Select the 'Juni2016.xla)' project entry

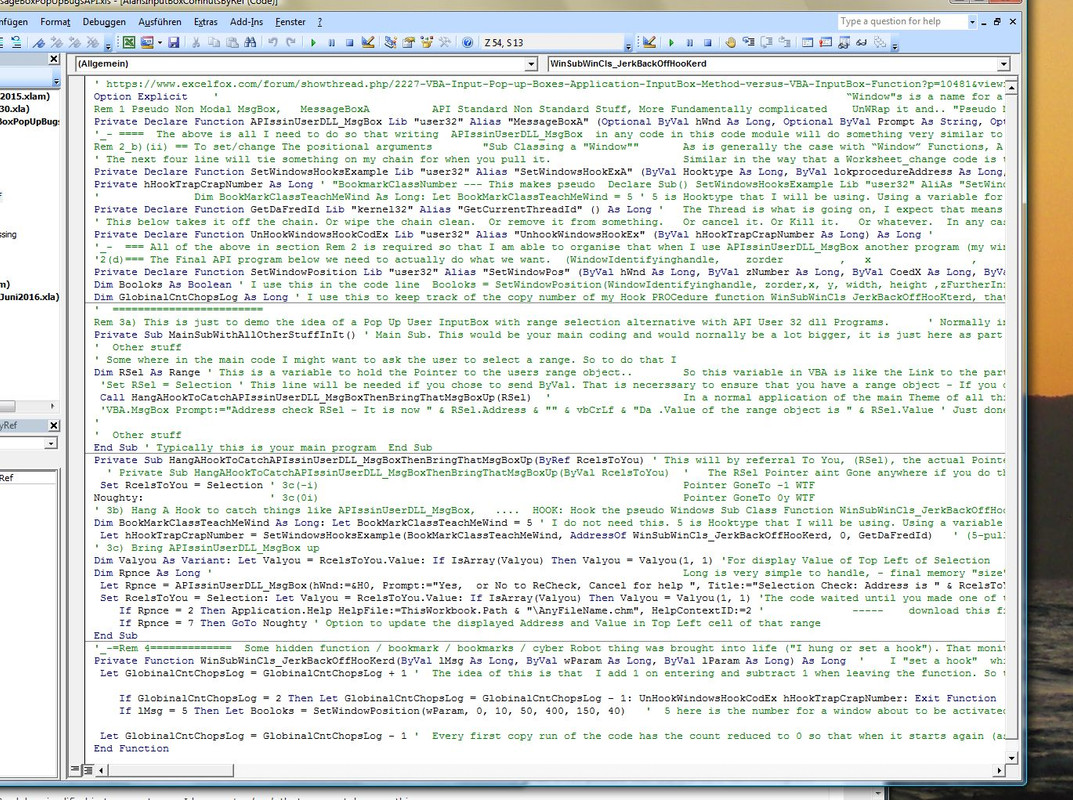coord(29,297)
